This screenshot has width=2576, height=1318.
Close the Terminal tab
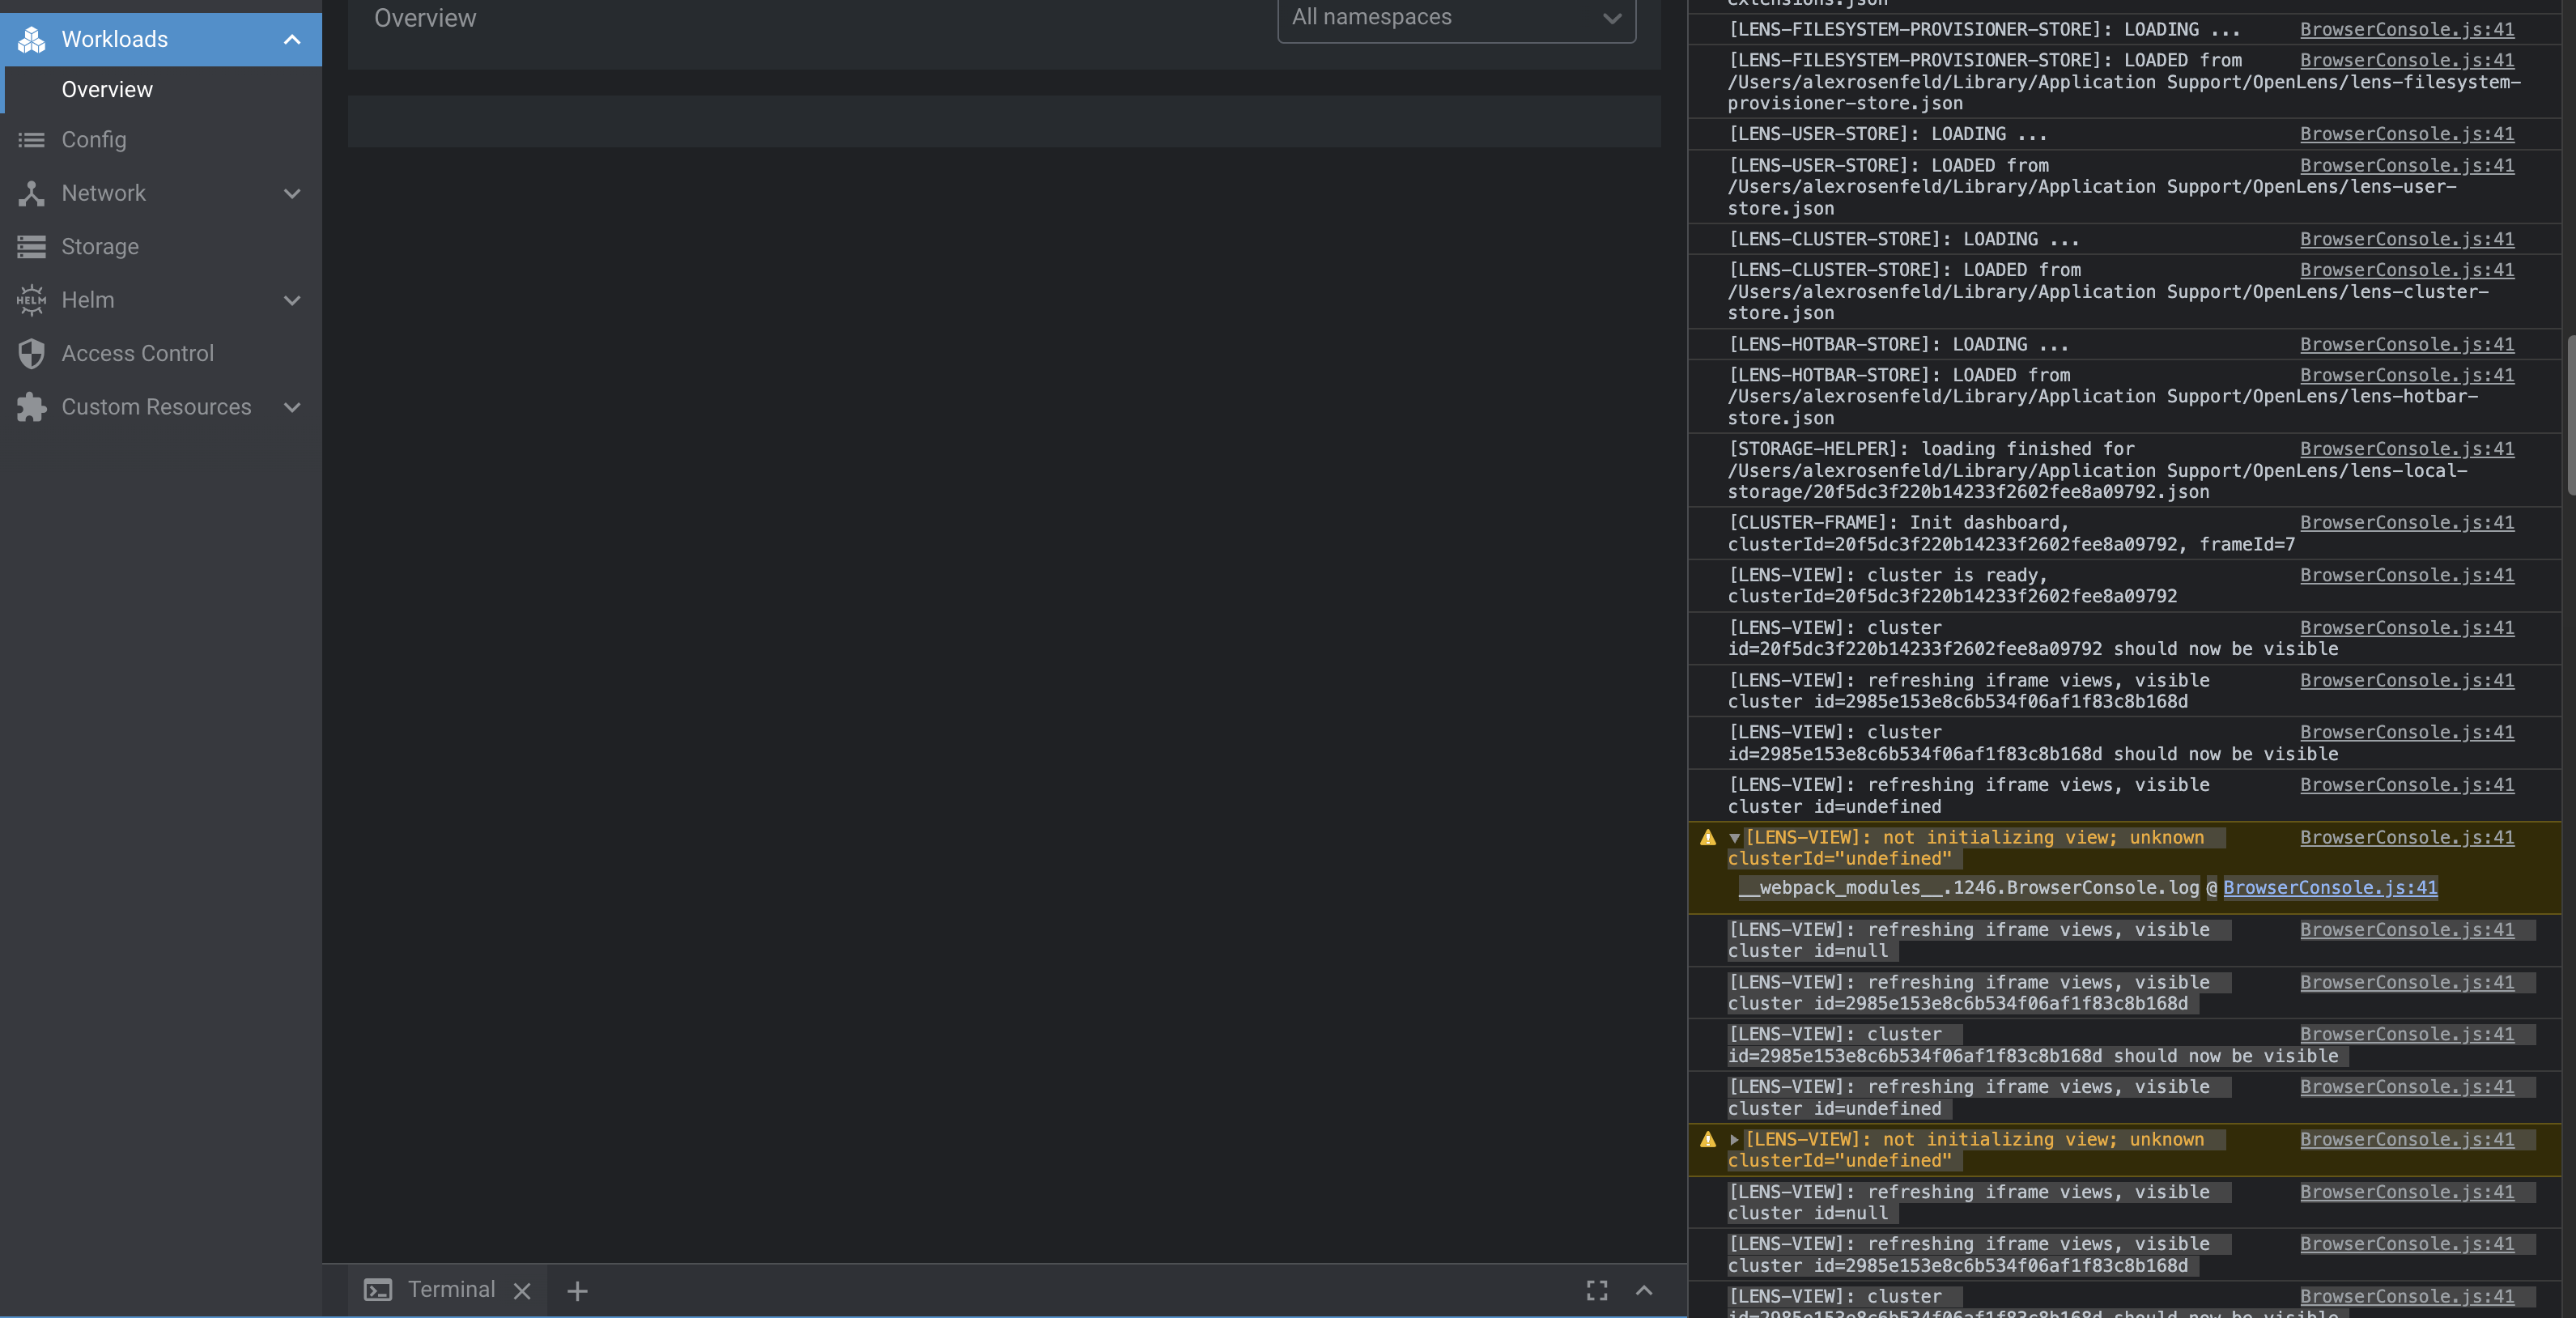(x=521, y=1290)
